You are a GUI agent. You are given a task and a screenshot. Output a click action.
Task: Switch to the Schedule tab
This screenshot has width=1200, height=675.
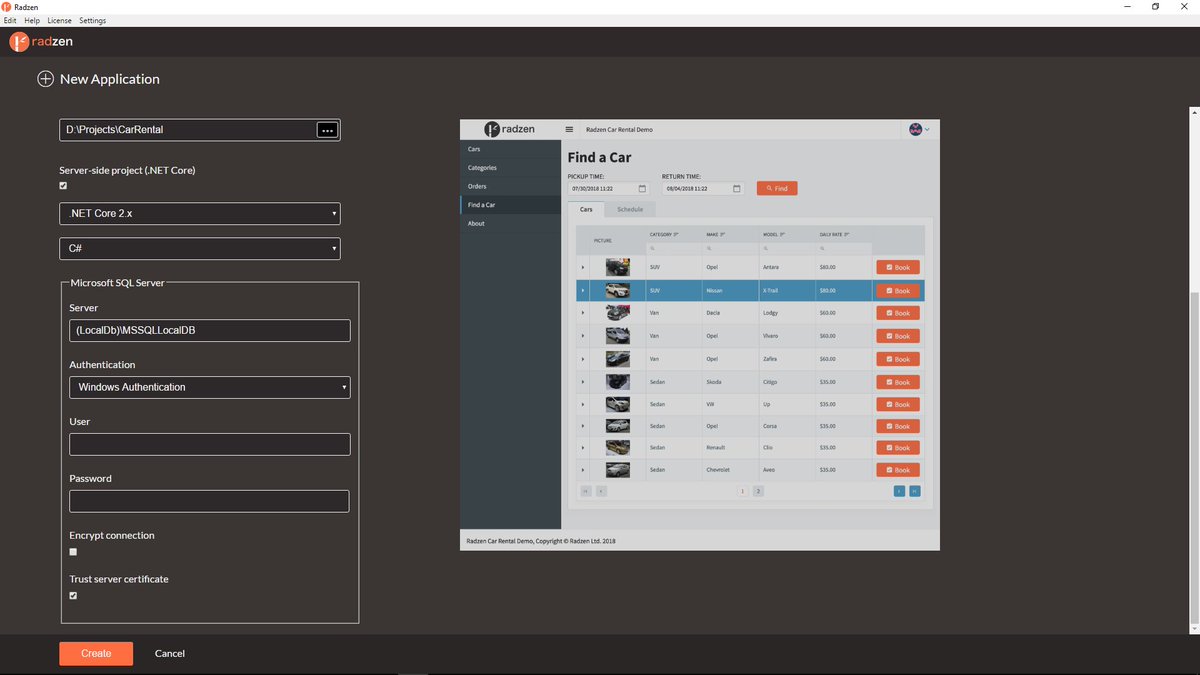pos(630,209)
